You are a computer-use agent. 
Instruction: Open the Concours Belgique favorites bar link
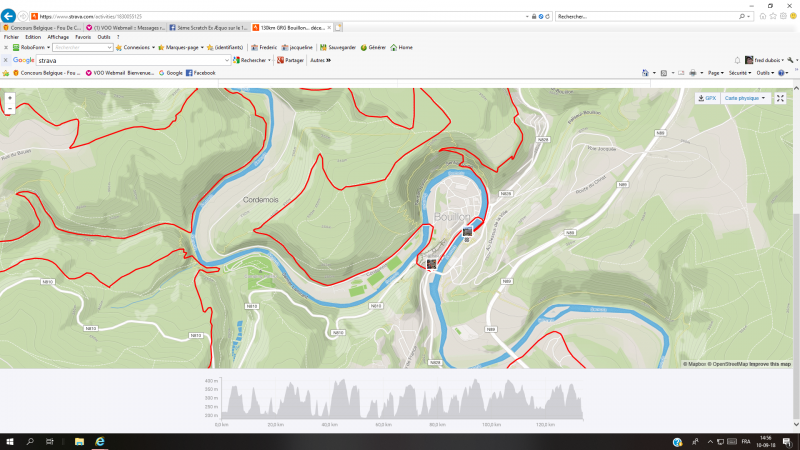point(46,73)
